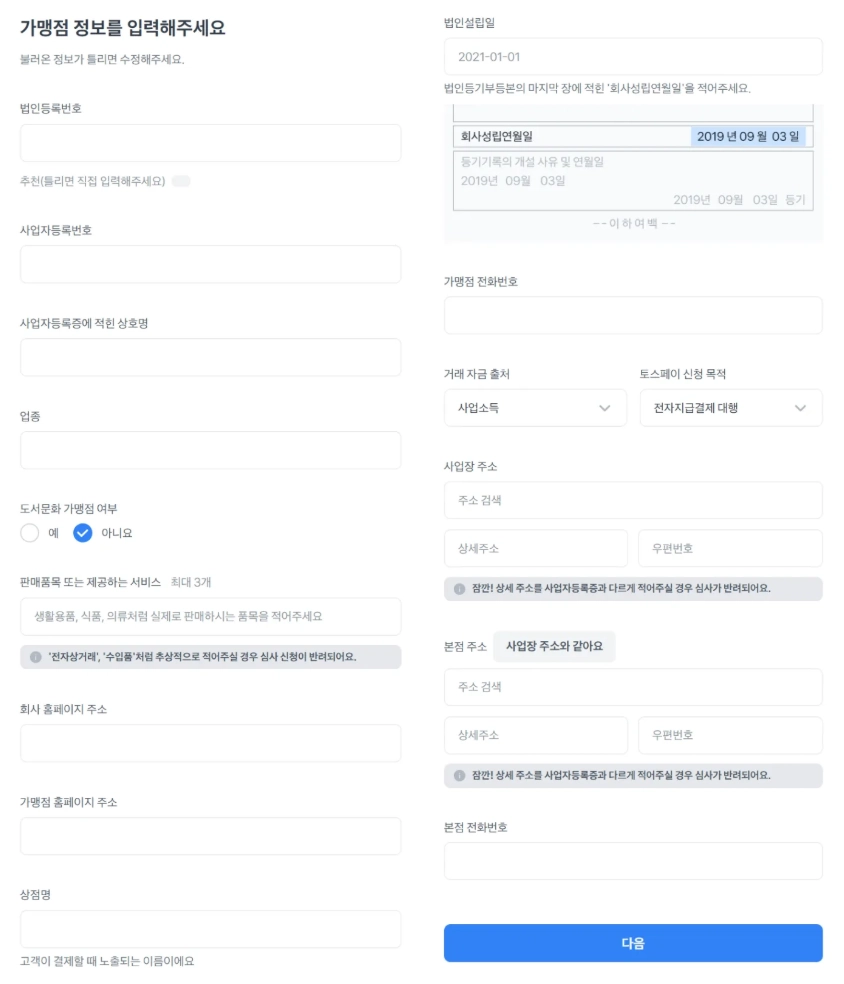
Task: Click 판매품목 또는 제공하는 서비스 input
Action: pos(211,616)
